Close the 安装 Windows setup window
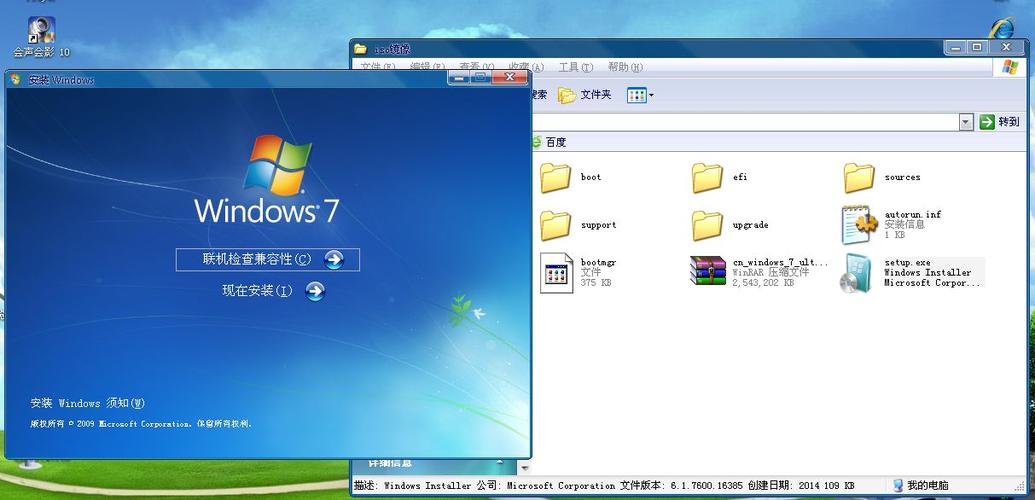Image resolution: width=1035 pixels, height=500 pixels. pos(511,77)
